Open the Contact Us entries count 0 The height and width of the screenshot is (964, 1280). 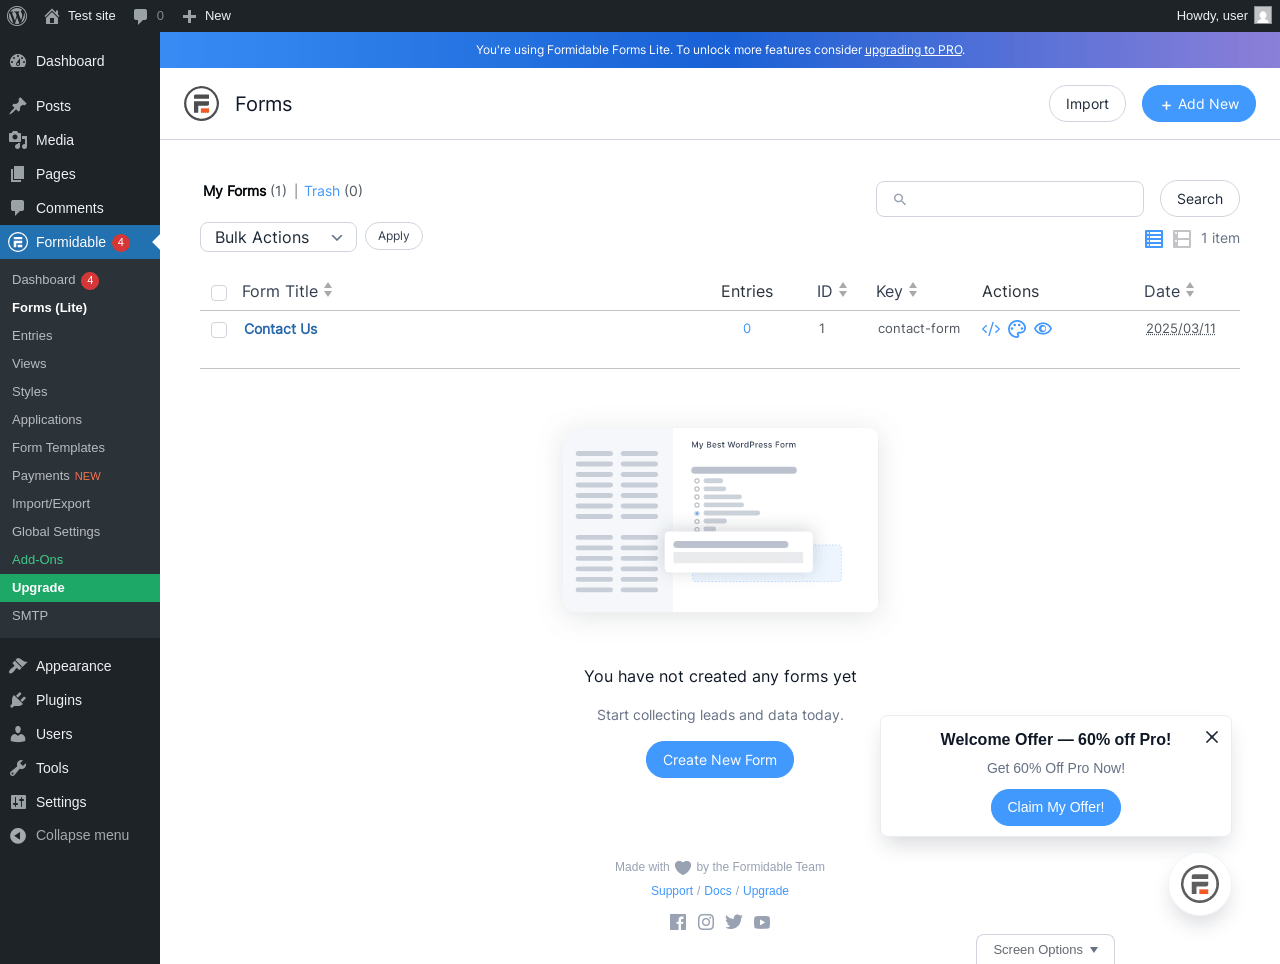[x=747, y=329]
